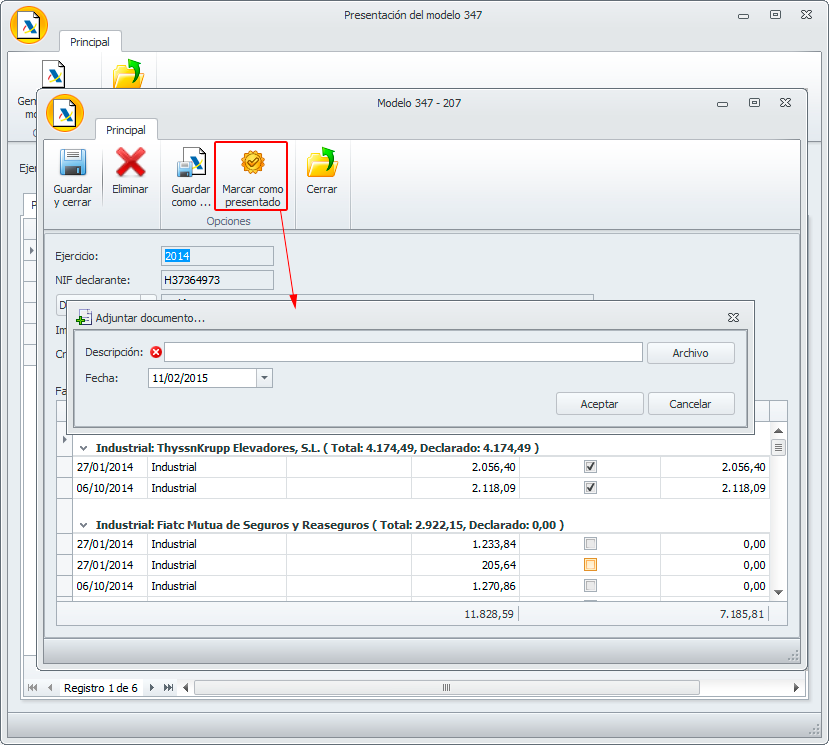Toggle the highlighted 205,64 invoice checkbox
829x745 pixels.
pos(590,565)
